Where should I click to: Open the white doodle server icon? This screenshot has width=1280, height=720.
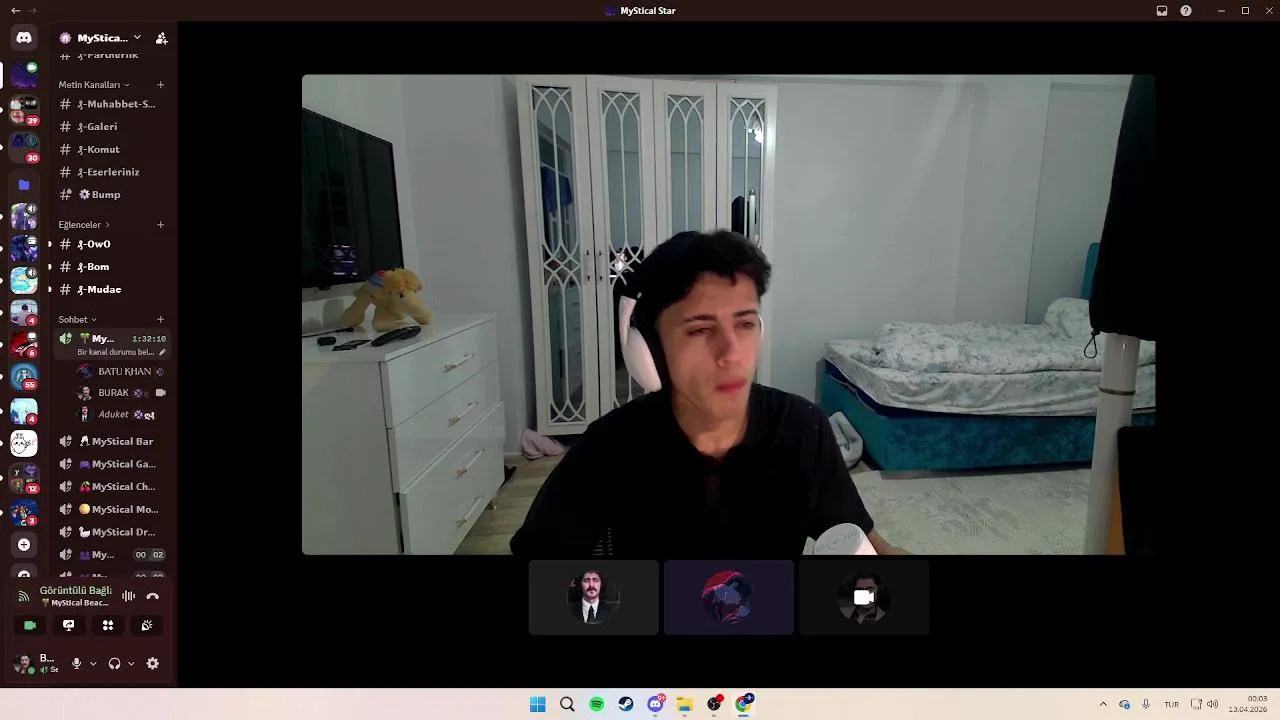(x=24, y=443)
